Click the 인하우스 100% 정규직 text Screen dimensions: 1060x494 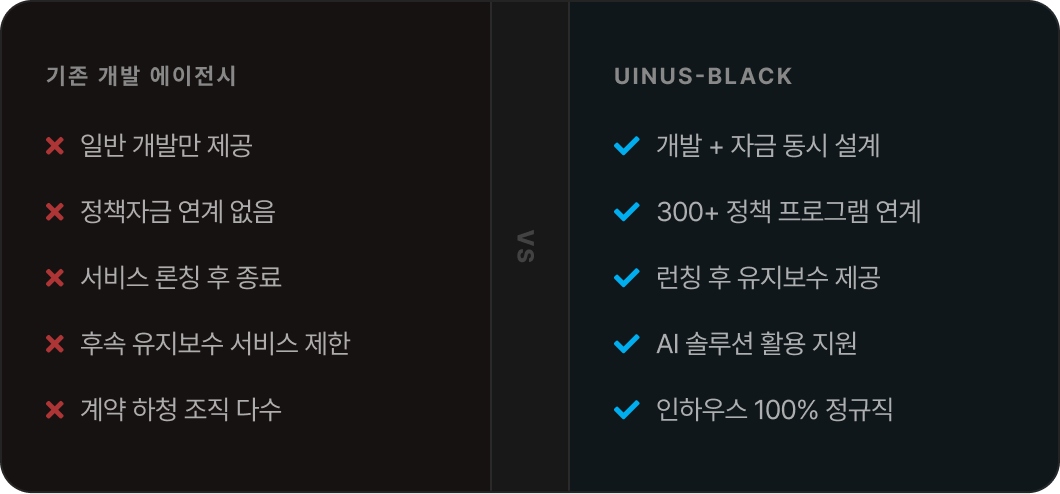pyautogui.click(x=775, y=410)
